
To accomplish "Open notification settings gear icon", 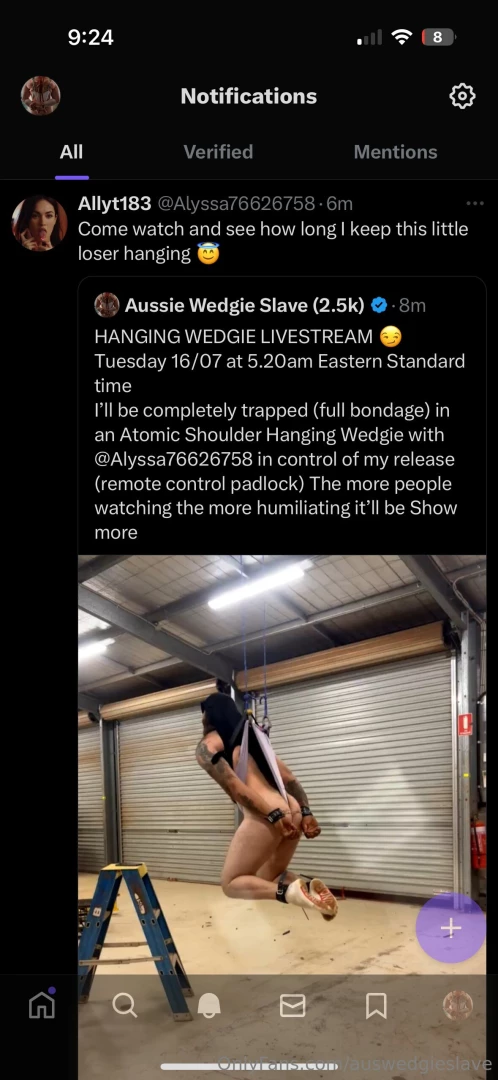I will (462, 96).
